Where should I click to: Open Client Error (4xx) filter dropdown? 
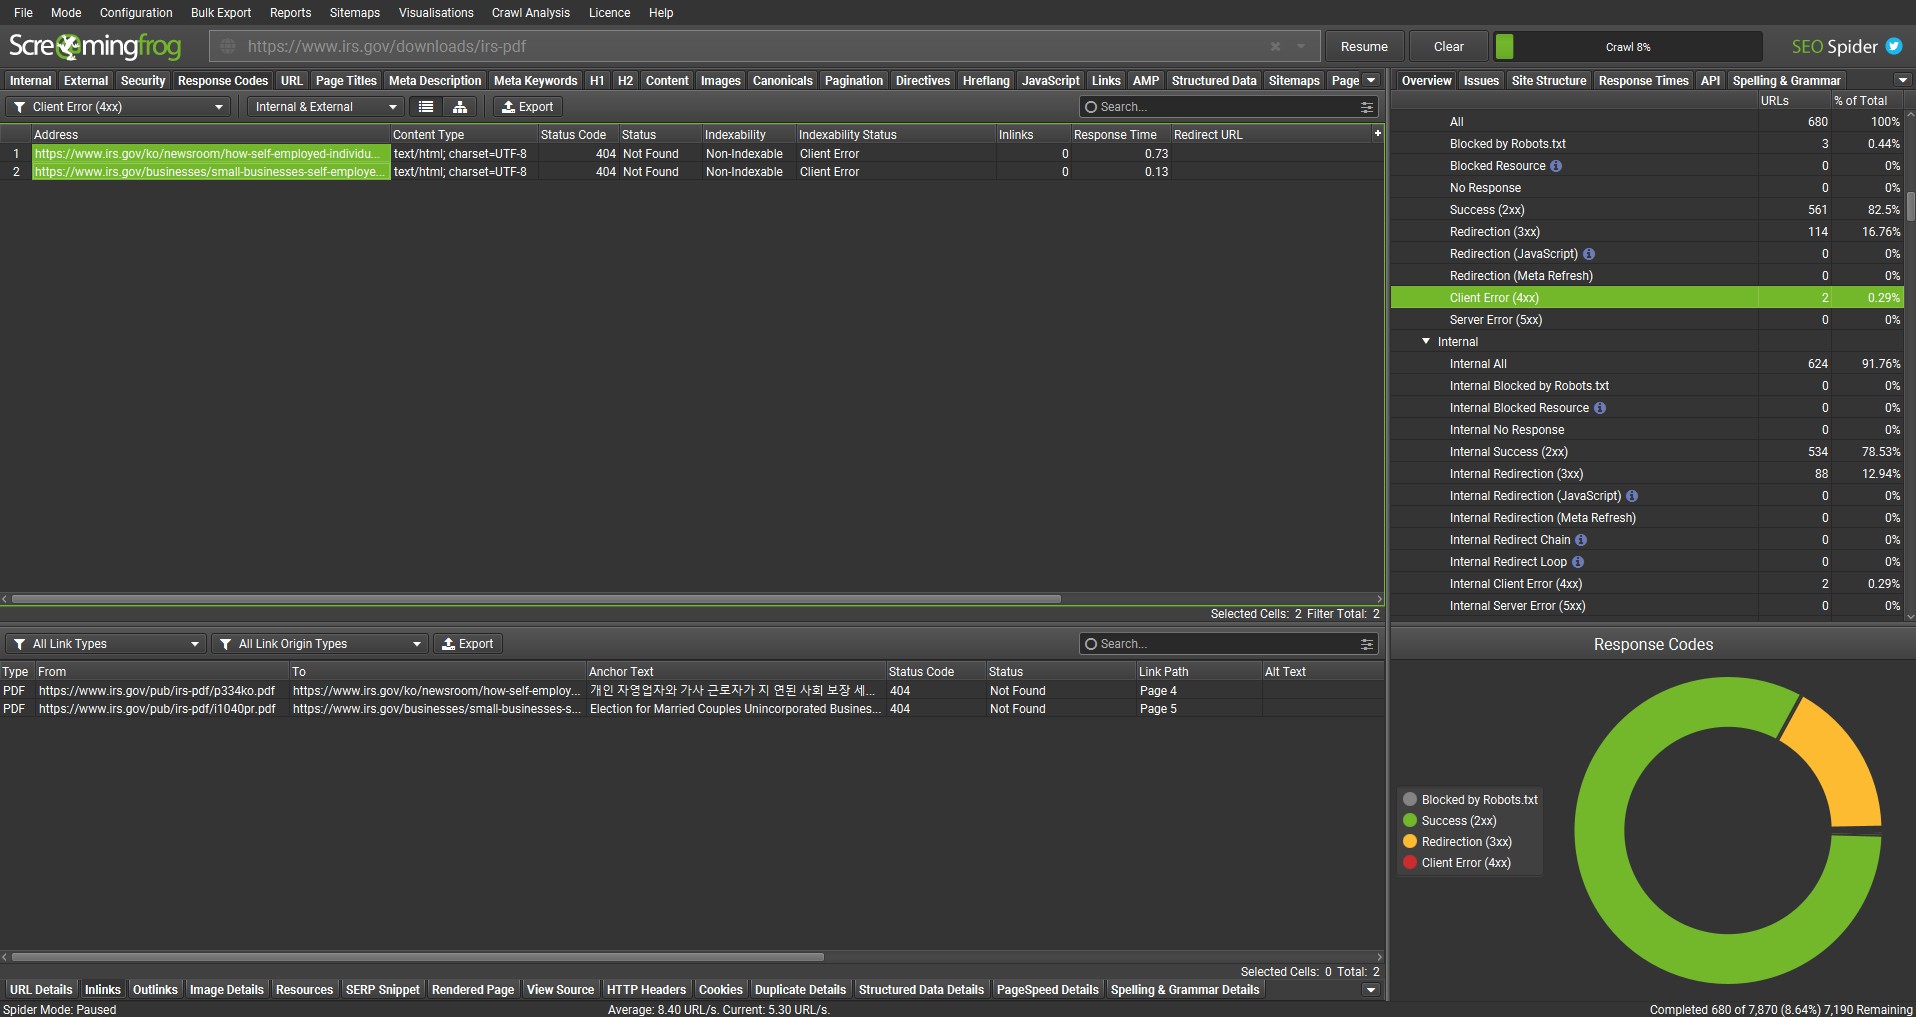click(x=118, y=107)
